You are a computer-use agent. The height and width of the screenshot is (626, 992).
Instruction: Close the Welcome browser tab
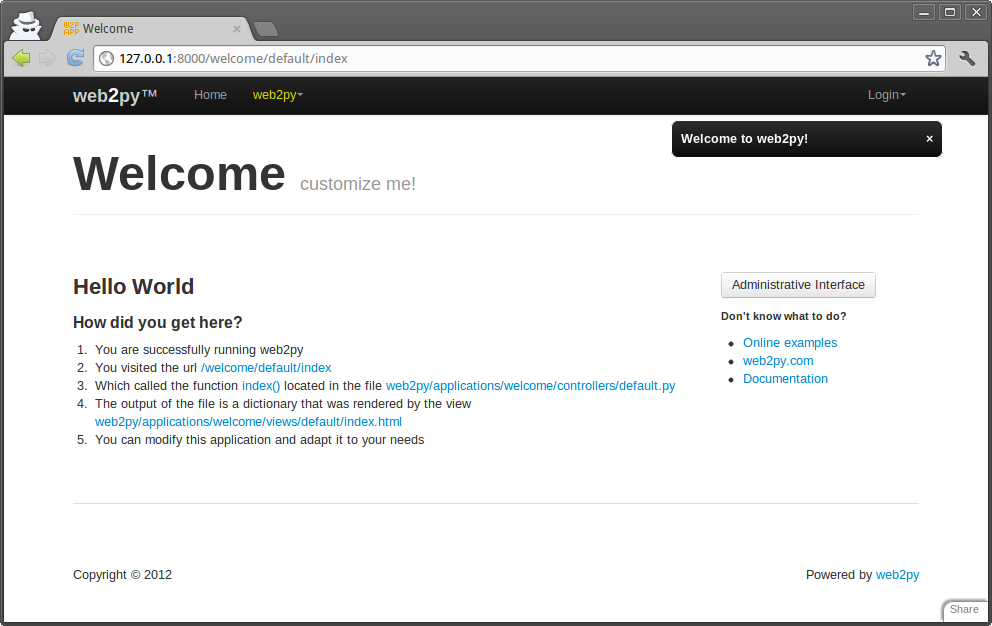point(237,28)
